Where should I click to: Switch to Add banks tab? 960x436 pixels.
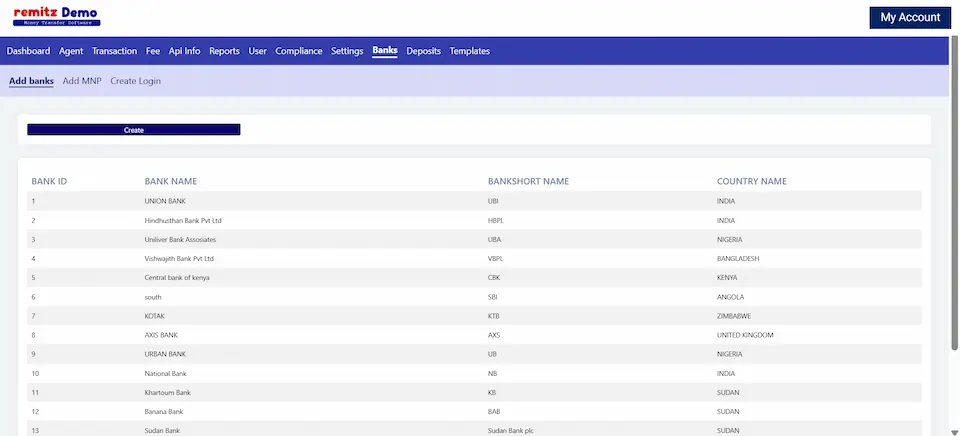click(31, 81)
